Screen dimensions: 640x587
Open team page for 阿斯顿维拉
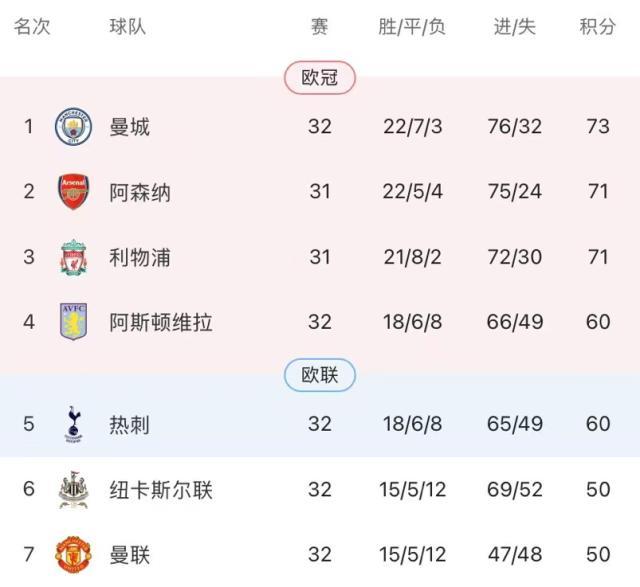(x=161, y=323)
